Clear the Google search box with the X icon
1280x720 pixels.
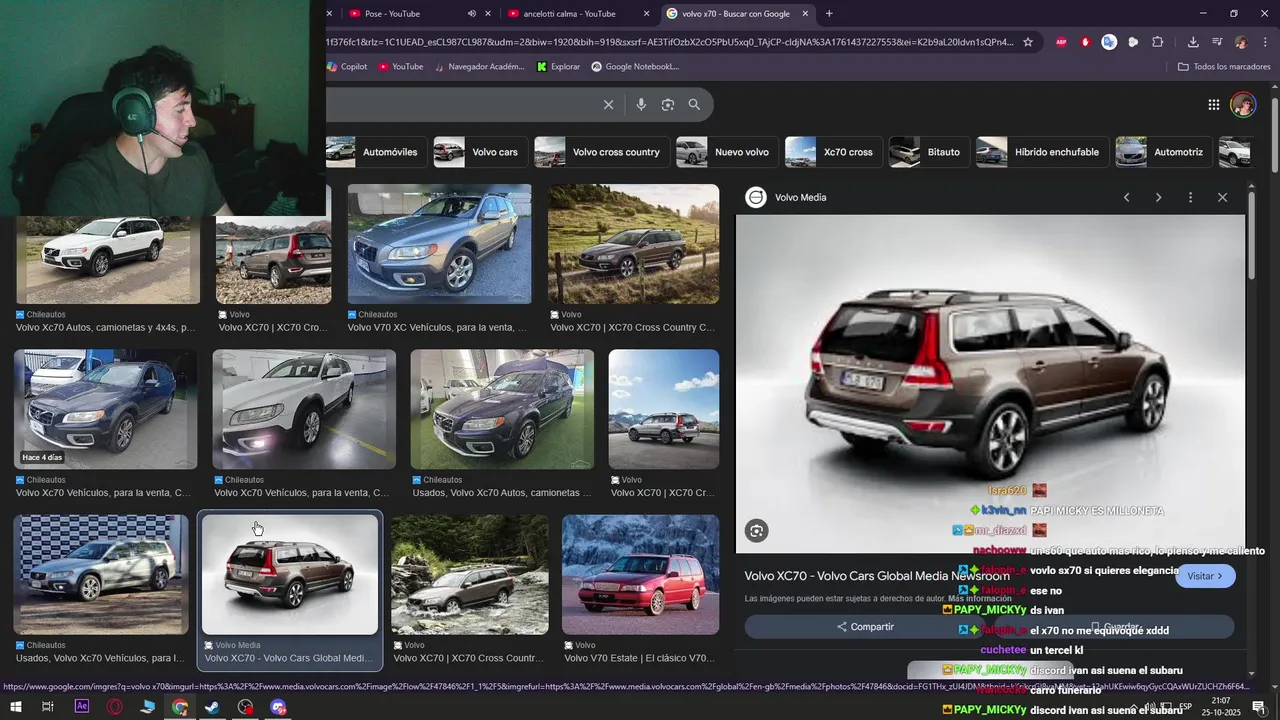[608, 104]
